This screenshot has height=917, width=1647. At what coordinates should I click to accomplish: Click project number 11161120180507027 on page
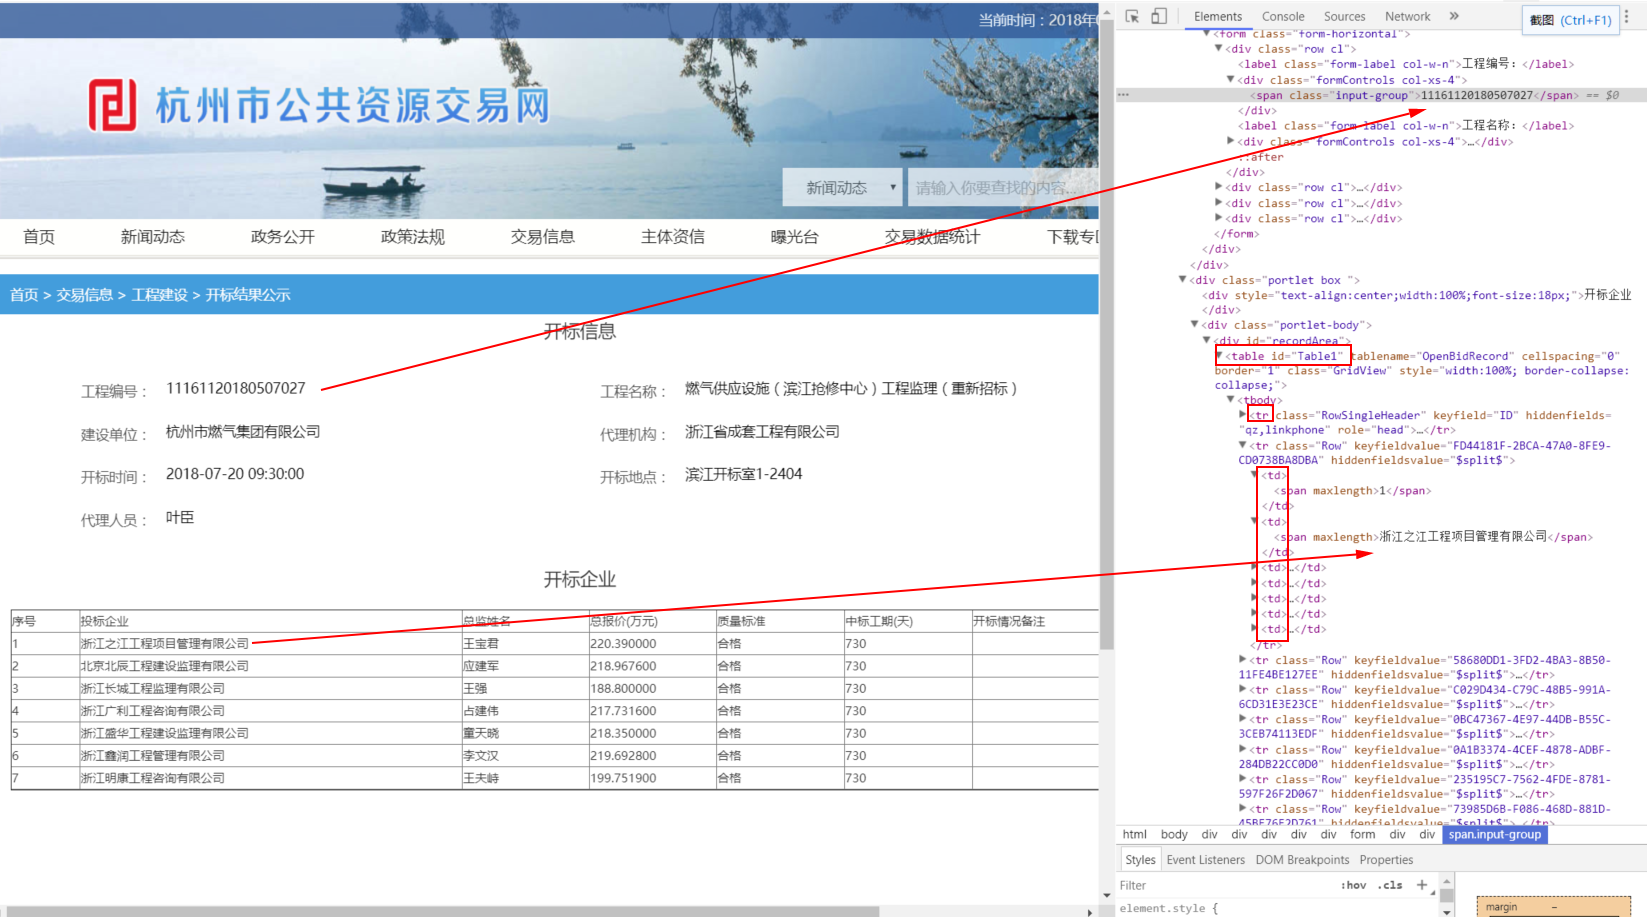[236, 388]
